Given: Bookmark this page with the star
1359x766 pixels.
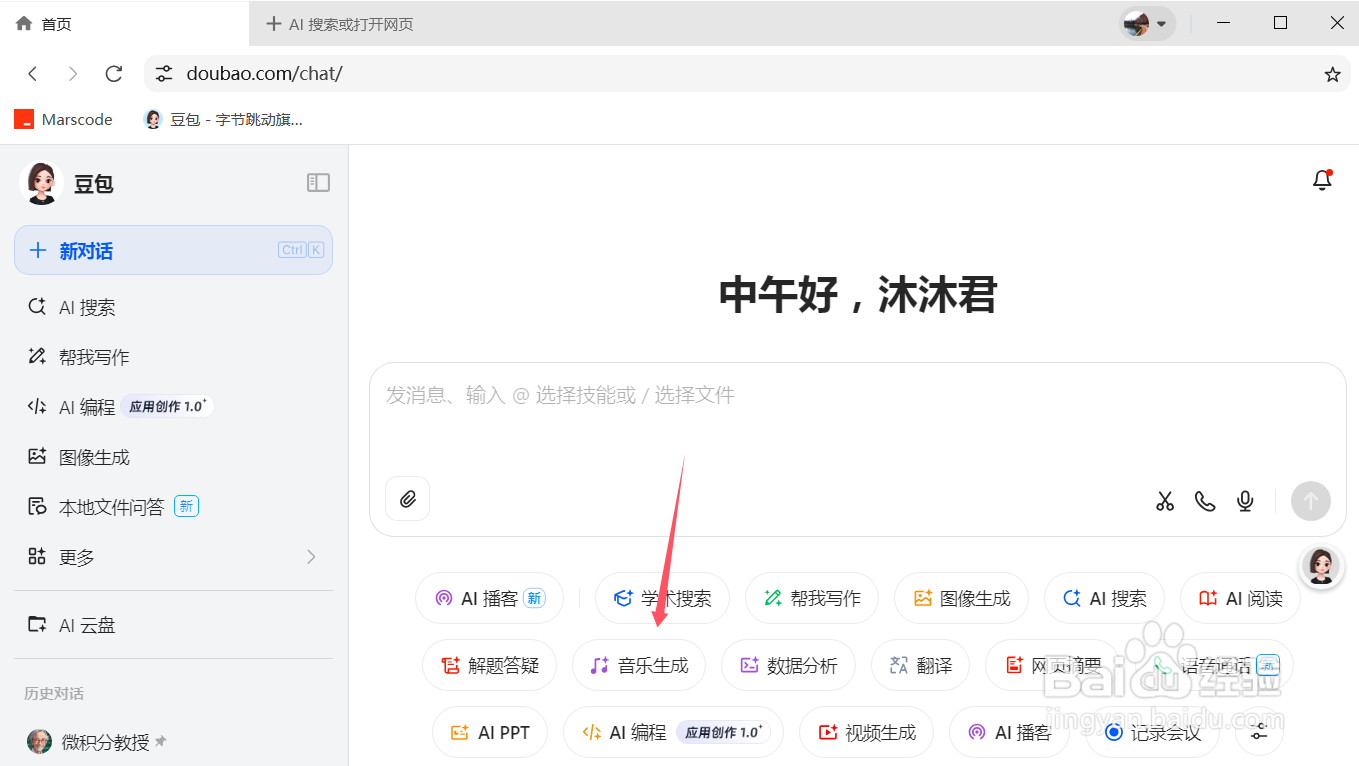Looking at the screenshot, I should click(x=1332, y=74).
